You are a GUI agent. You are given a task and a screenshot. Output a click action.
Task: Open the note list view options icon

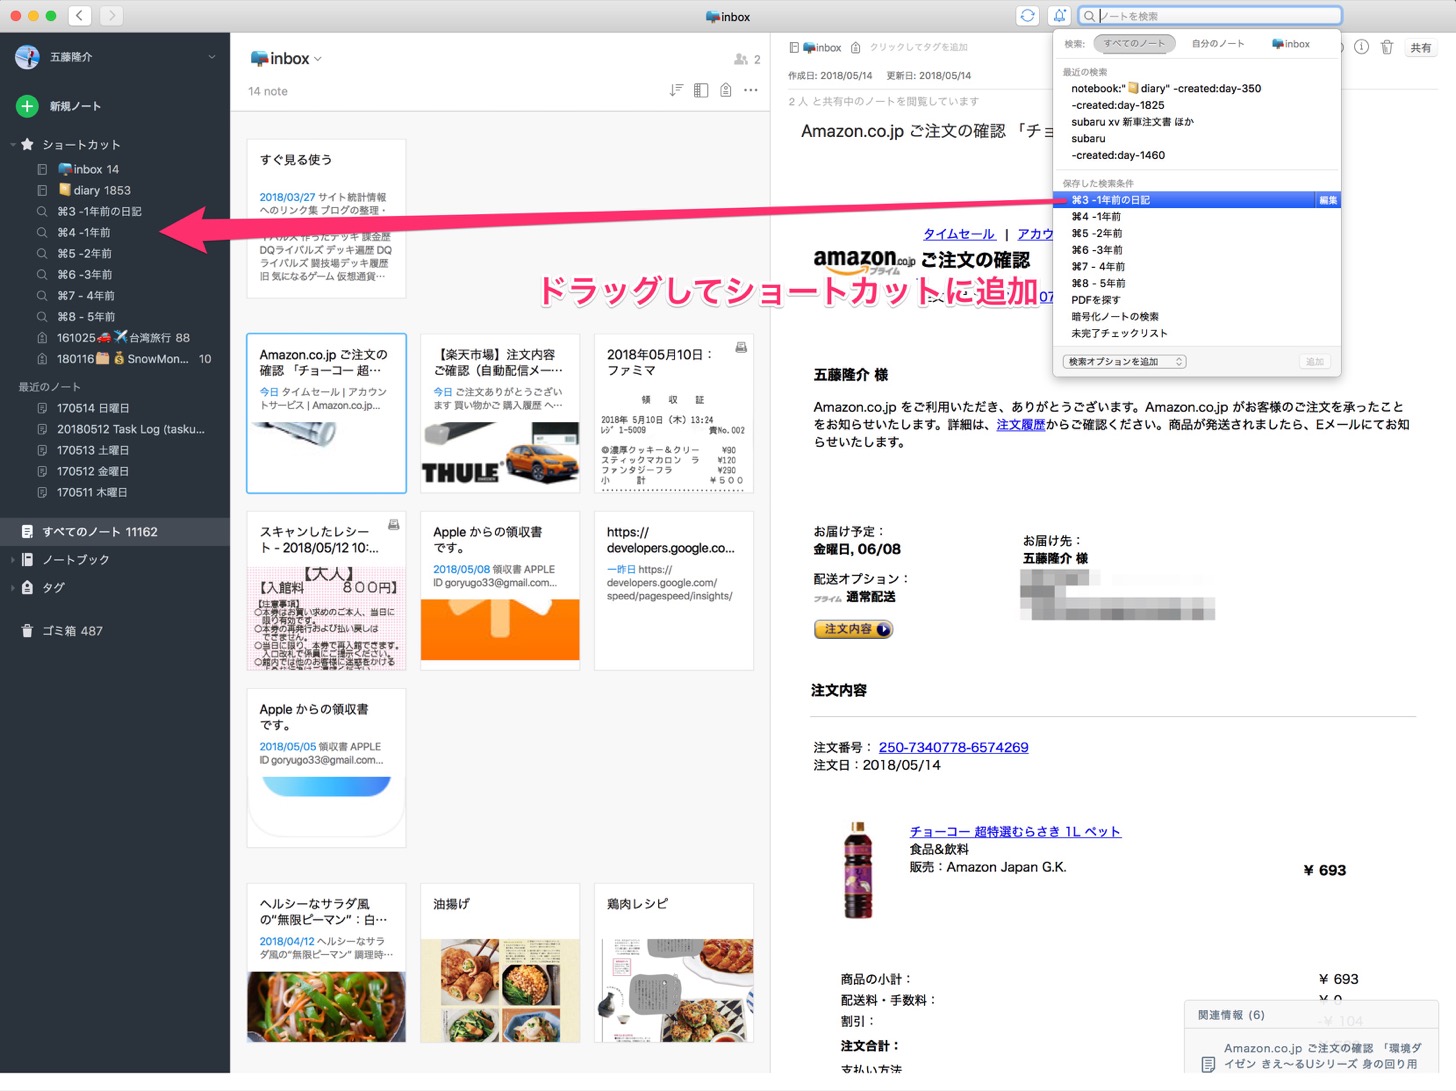701,90
